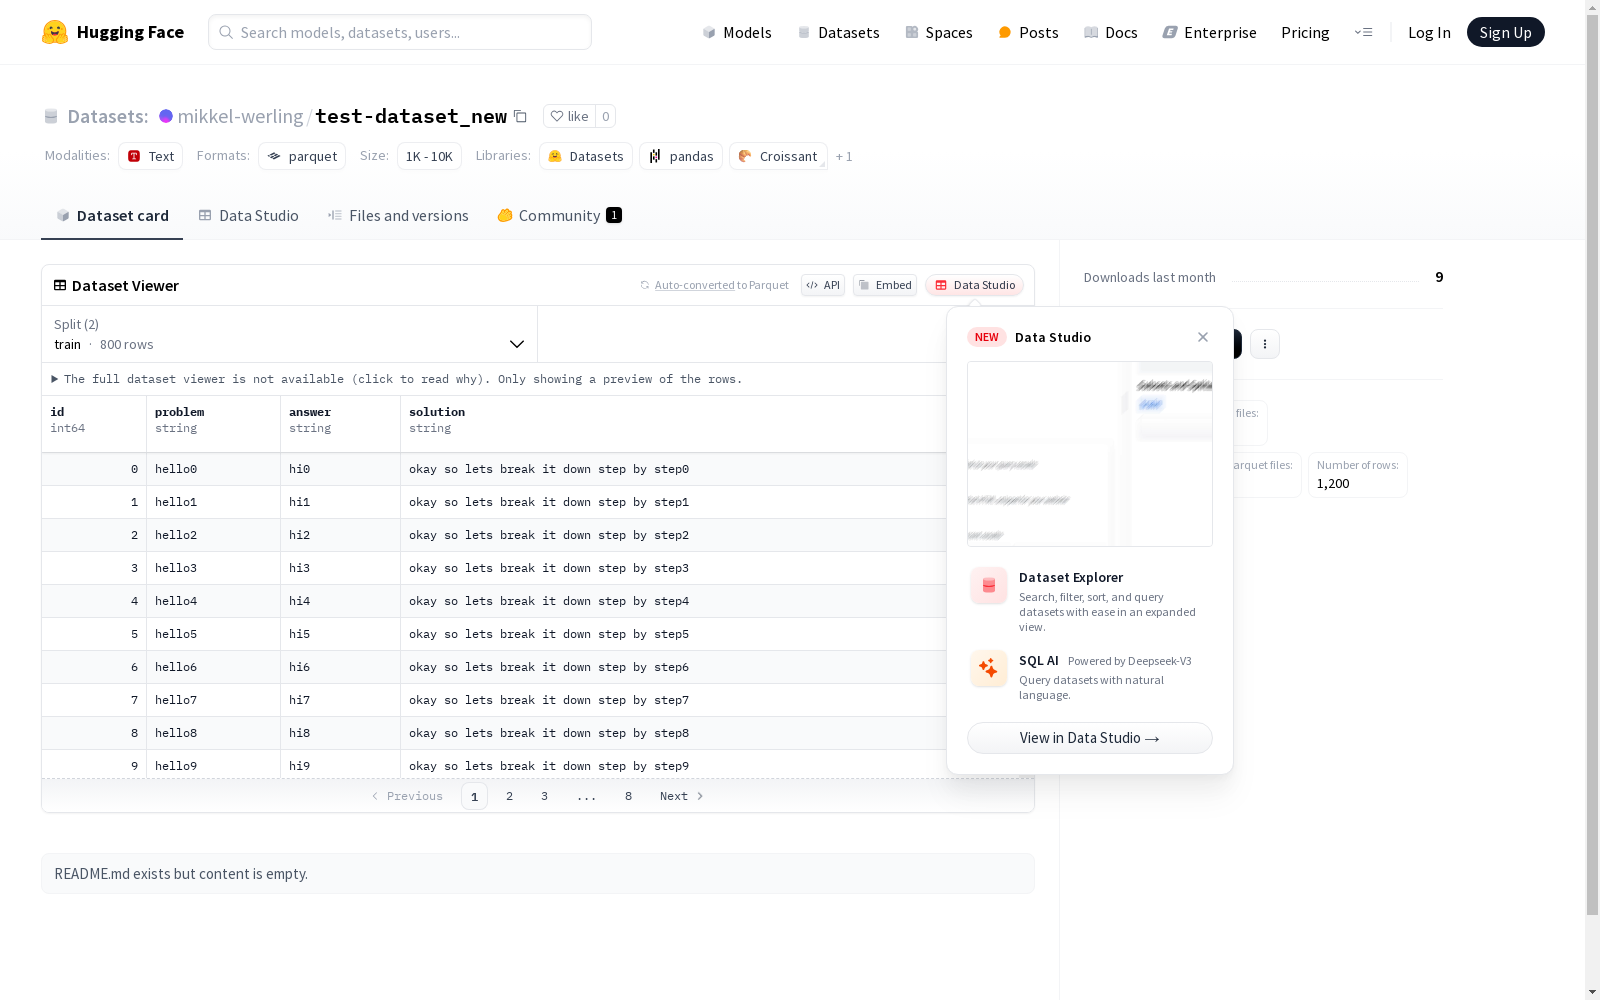Viewport: 1600px width, 1000px height.
Task: Show the +1 additional libraries
Action: (x=844, y=156)
